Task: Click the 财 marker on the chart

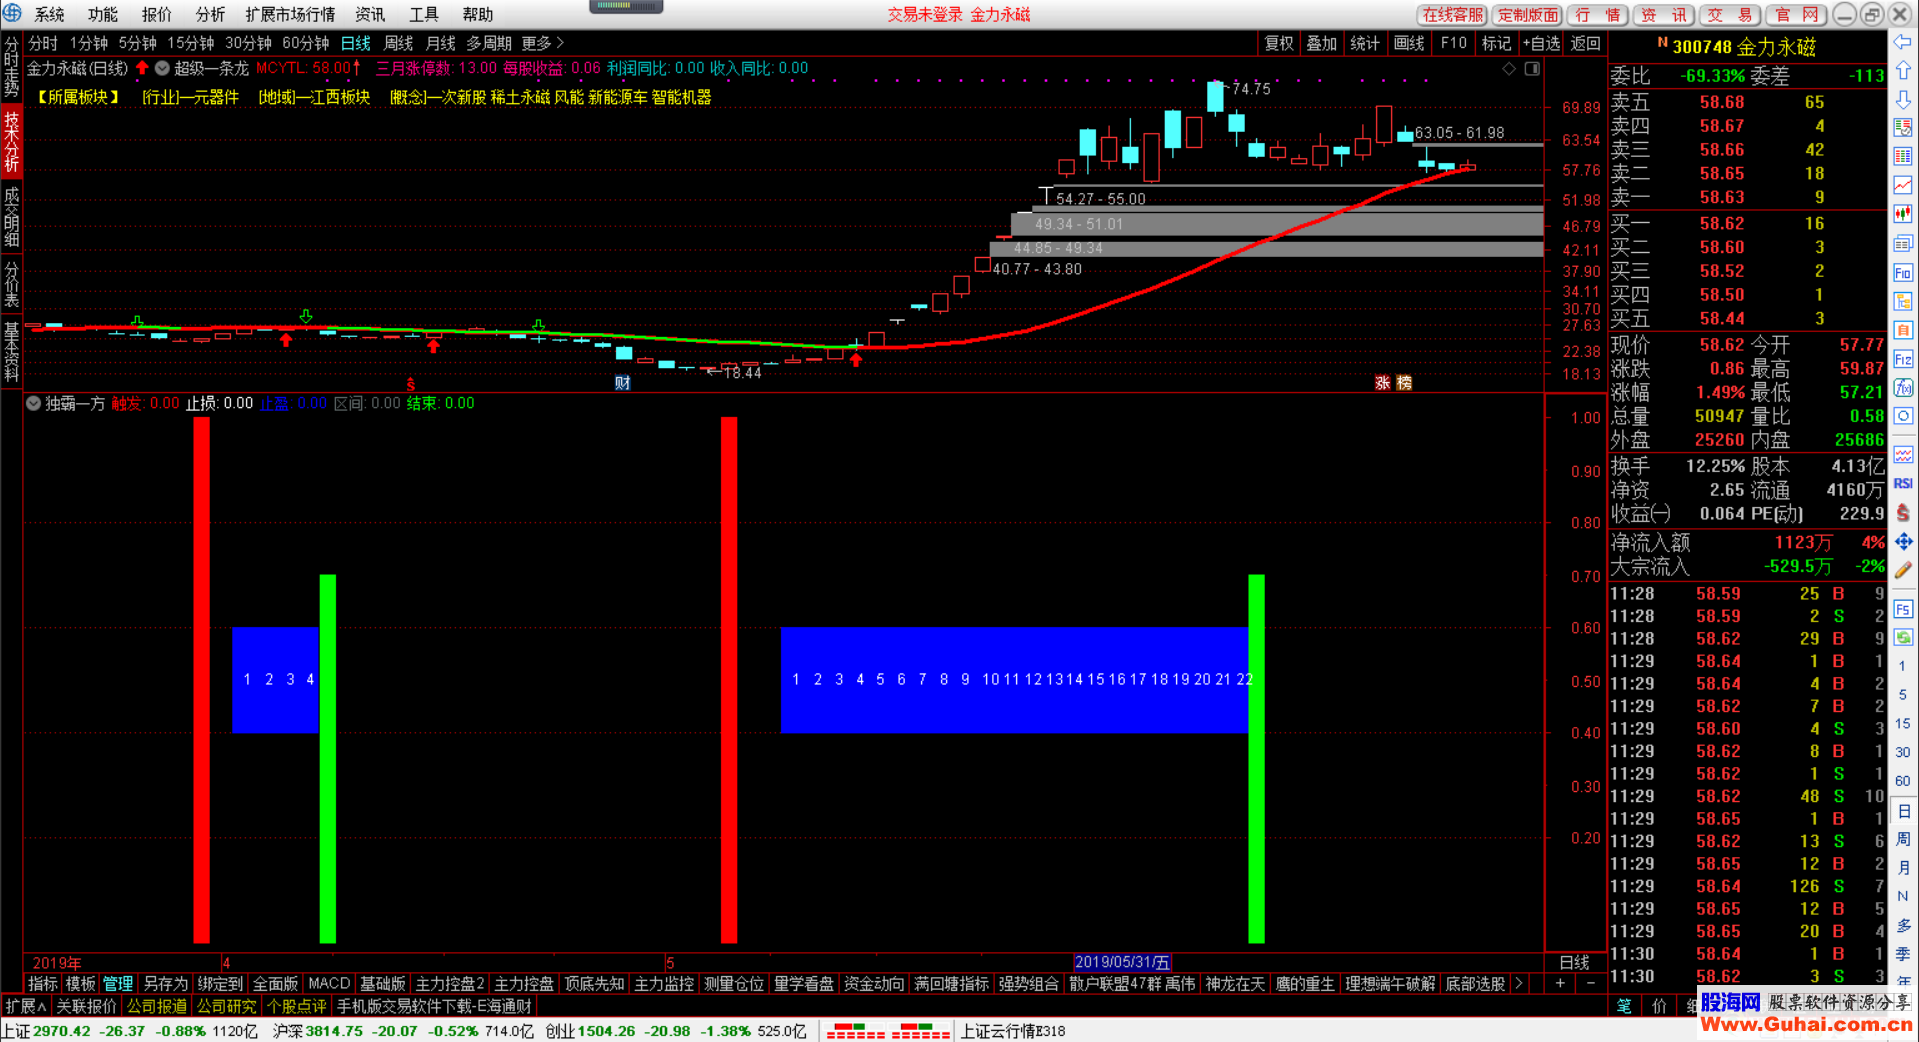Action: point(622,383)
